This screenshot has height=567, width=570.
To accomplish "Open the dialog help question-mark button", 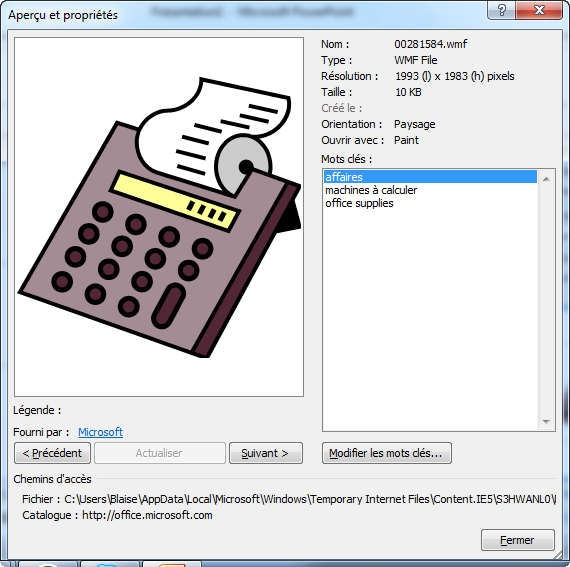I will (501, 10).
